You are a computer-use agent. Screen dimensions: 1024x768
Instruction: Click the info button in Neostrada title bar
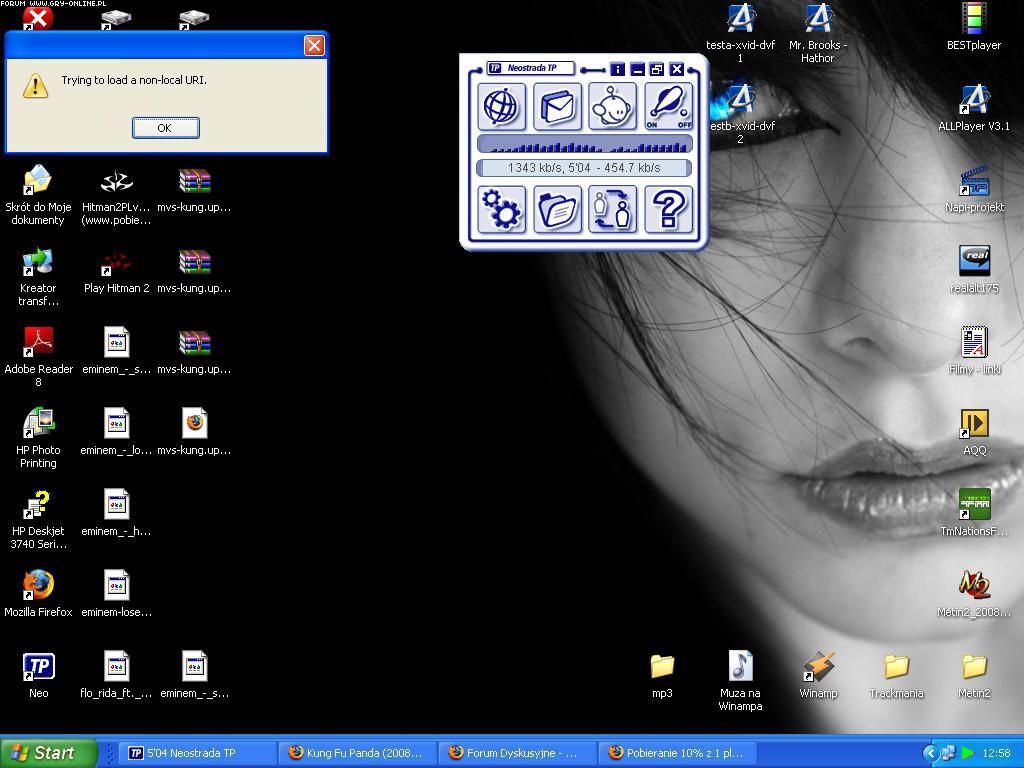pos(617,69)
